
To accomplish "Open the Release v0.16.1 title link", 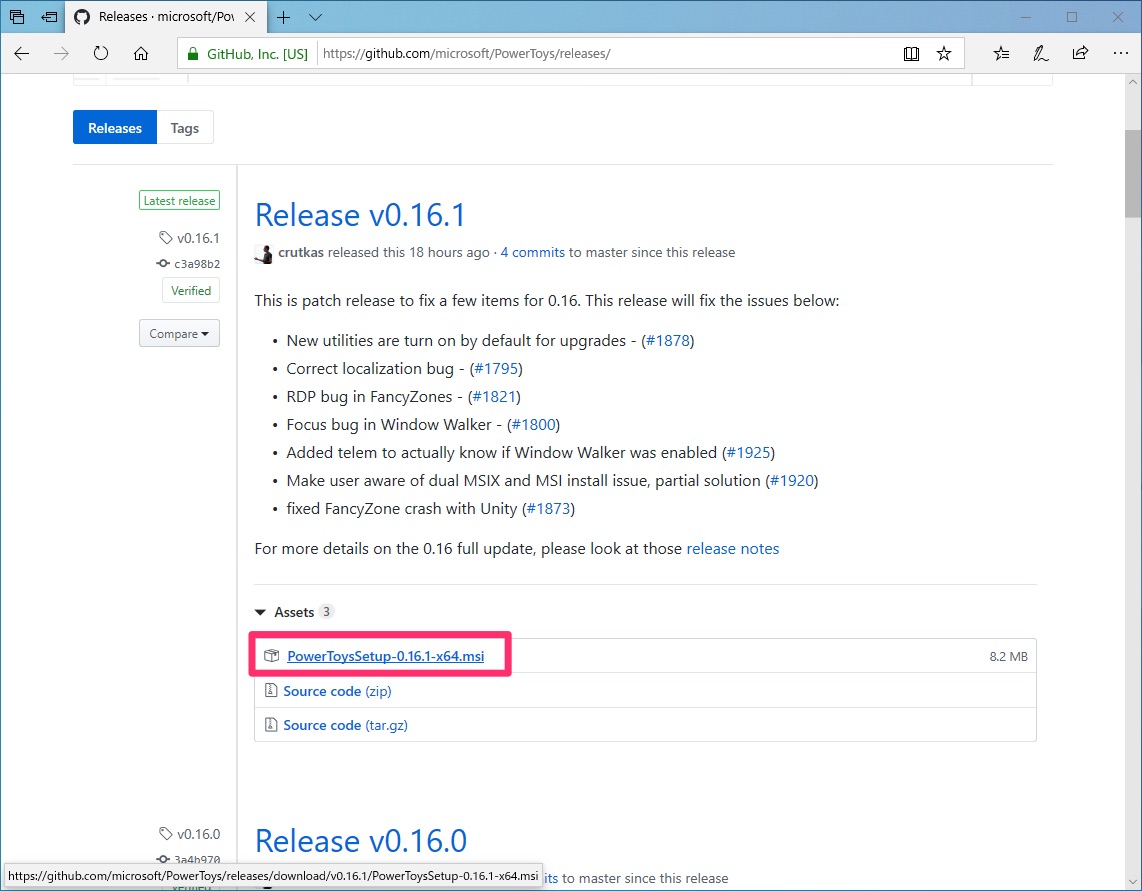I will (360, 215).
